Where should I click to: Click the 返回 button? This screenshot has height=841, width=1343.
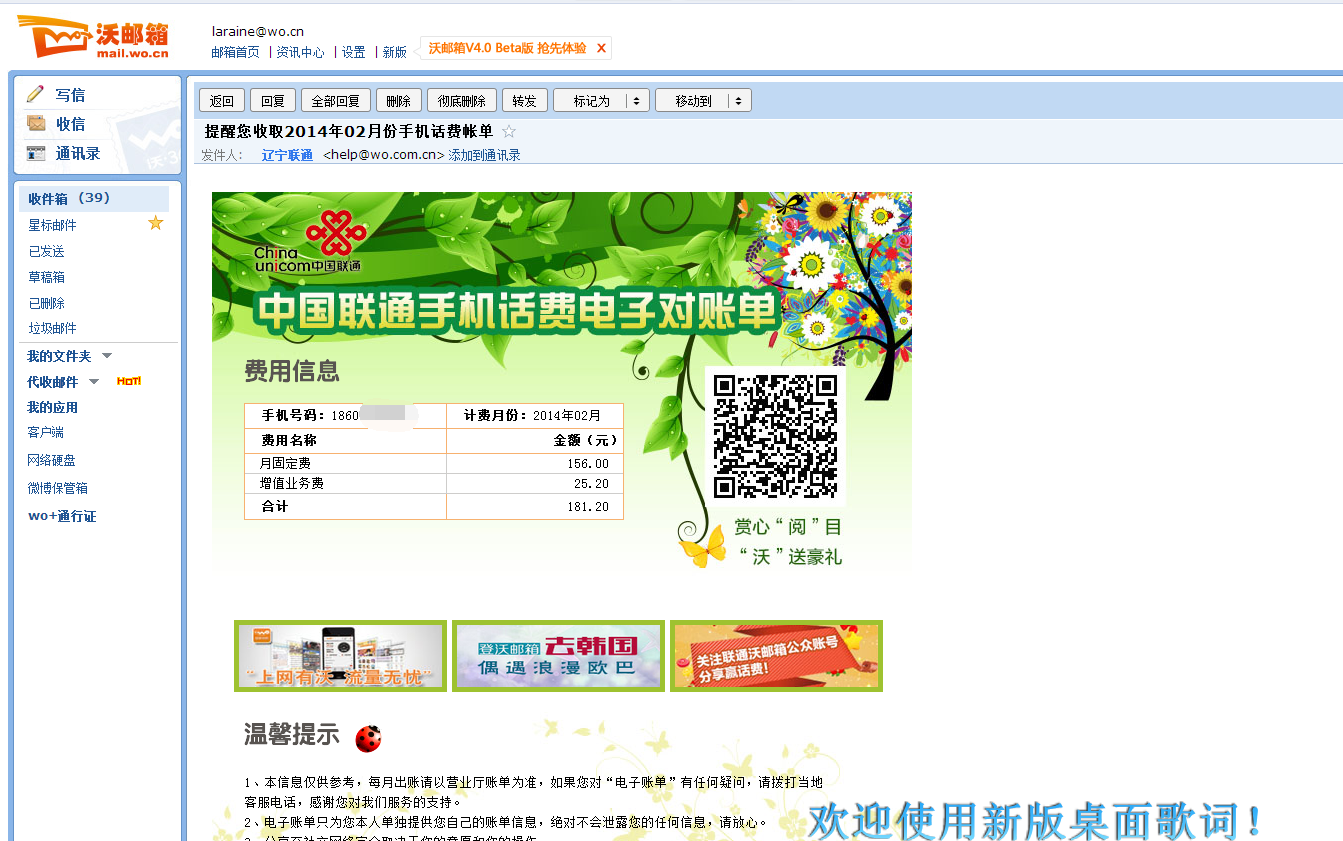click(x=222, y=101)
